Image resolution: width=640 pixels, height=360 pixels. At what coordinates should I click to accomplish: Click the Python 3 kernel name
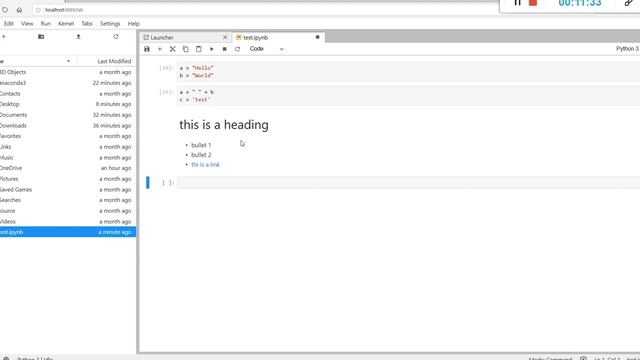[627, 49]
